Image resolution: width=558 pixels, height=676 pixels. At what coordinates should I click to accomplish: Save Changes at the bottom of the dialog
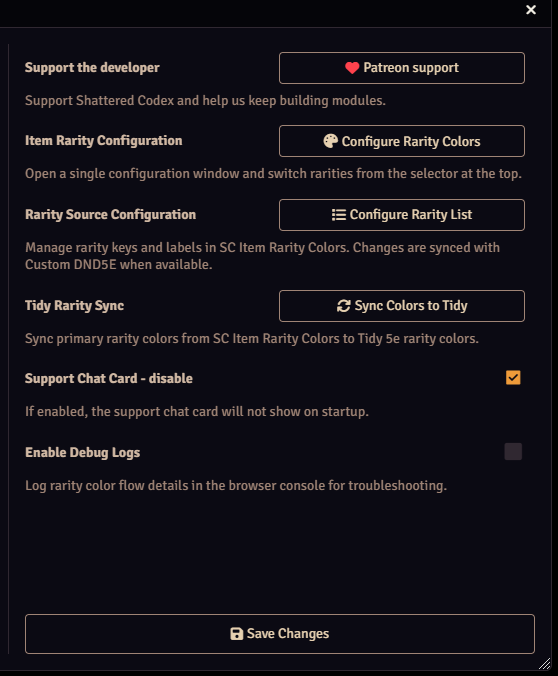[x=280, y=634]
